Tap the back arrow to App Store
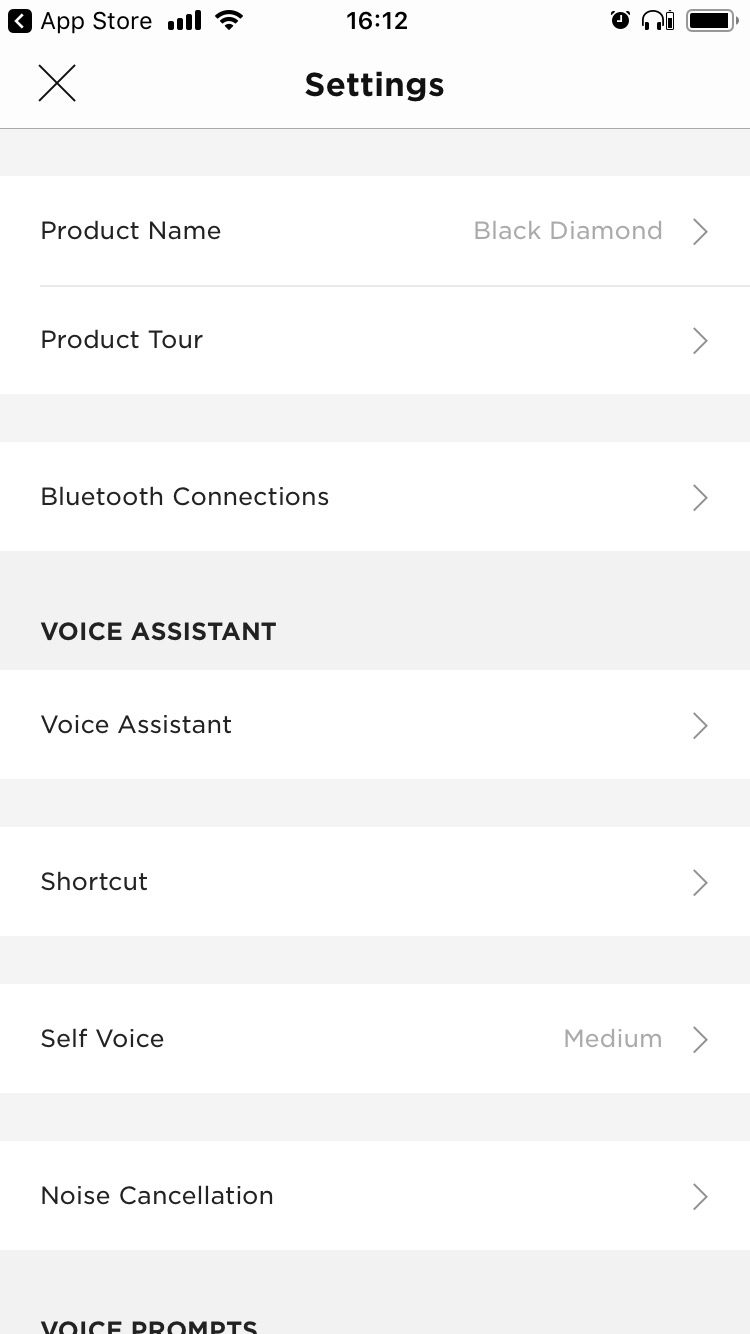 (19, 21)
